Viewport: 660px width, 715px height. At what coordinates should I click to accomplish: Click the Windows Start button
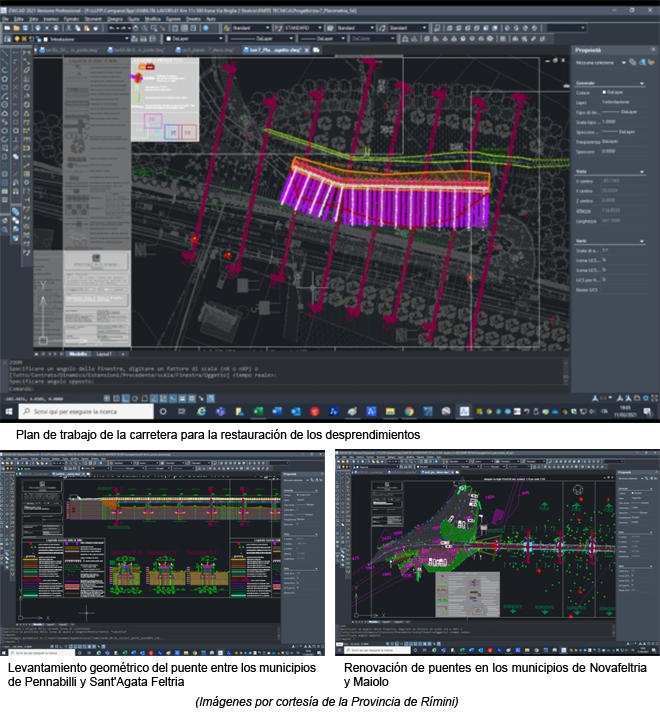click(9, 411)
